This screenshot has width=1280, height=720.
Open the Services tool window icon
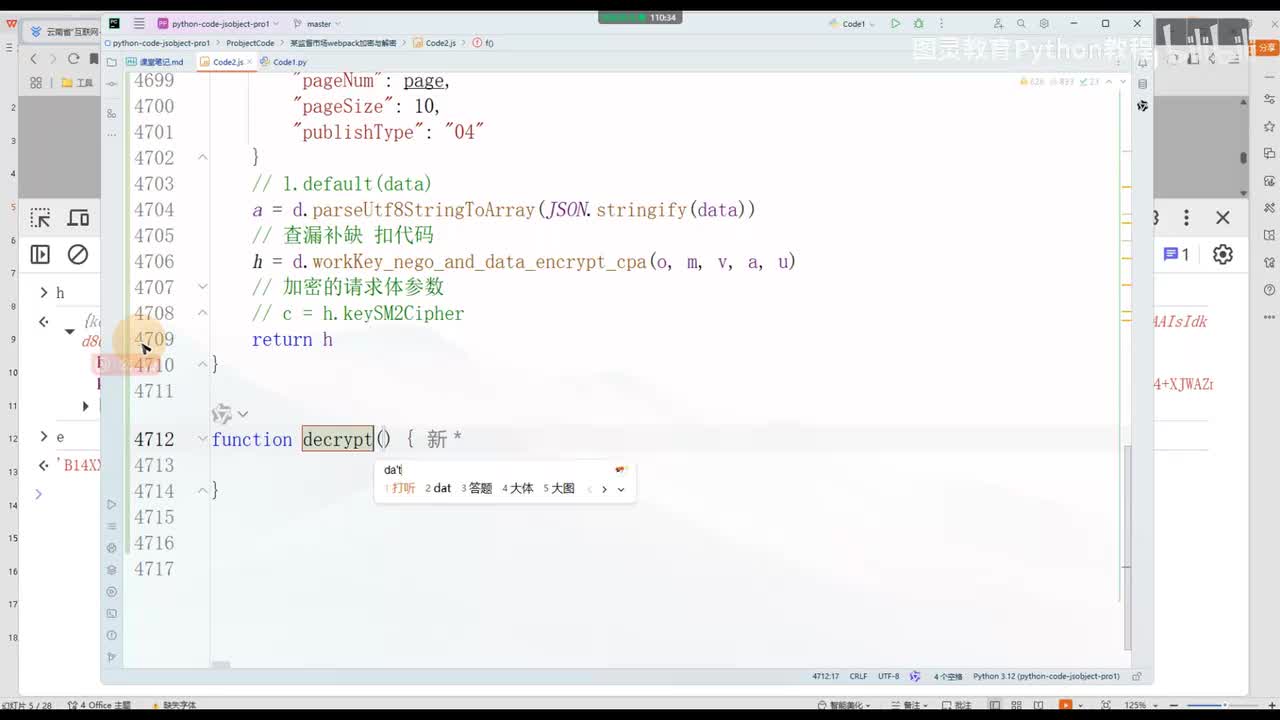(112, 592)
